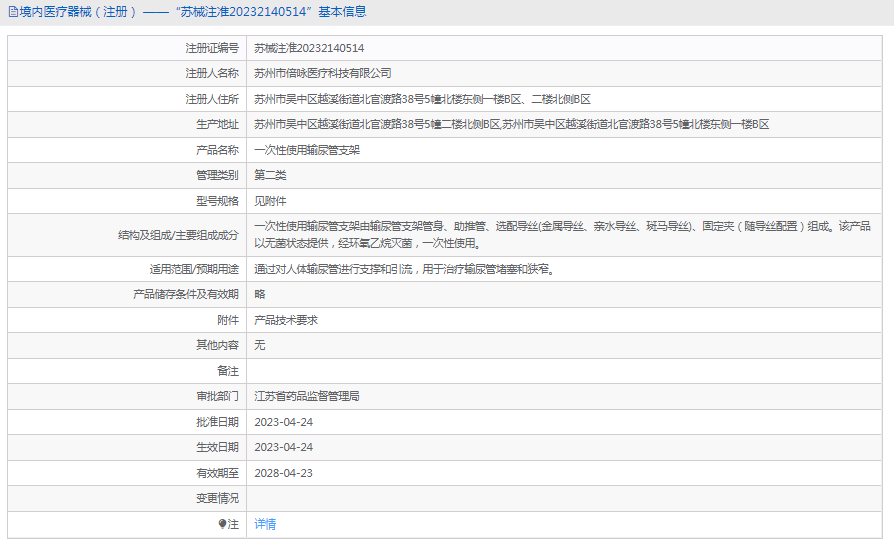Select the 生效日期 value 2023-04-24
Image resolution: width=894 pixels, height=546 pixels.
(x=283, y=447)
